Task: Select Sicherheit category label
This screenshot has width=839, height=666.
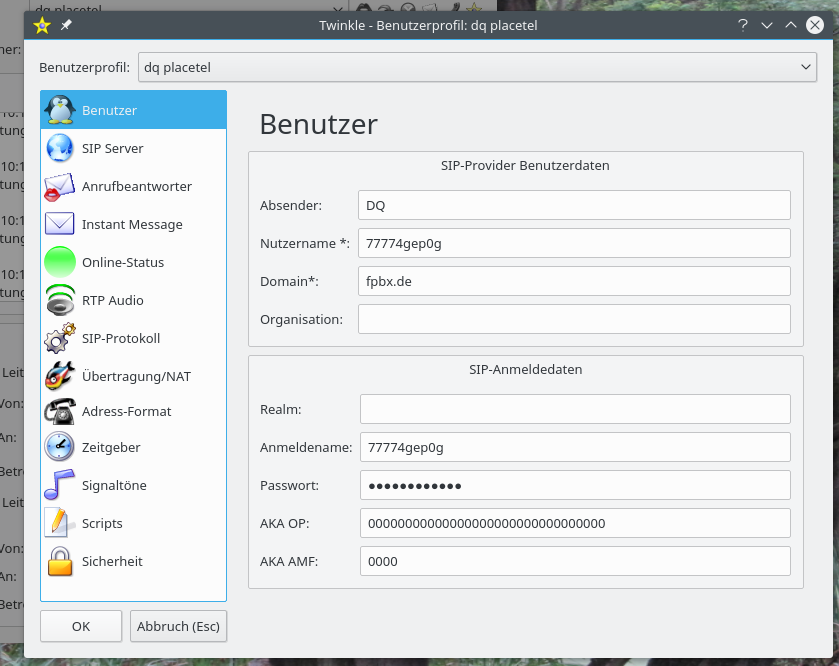Action: click(112, 562)
